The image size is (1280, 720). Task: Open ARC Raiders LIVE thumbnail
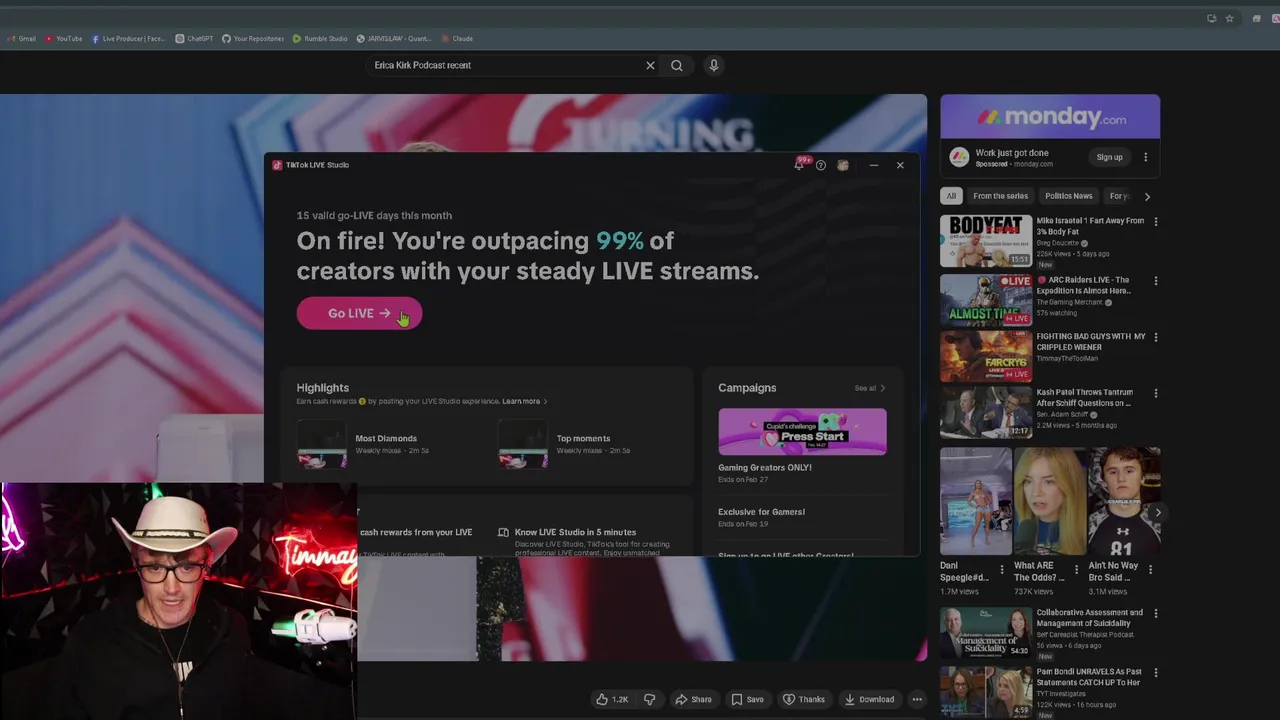[x=986, y=299]
